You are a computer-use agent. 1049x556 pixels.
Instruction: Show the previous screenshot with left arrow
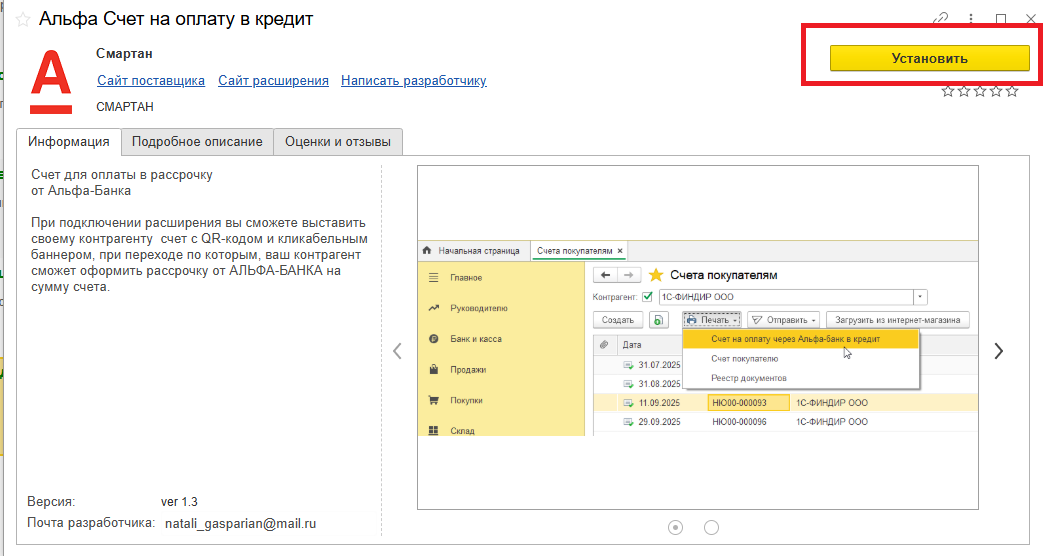click(x=397, y=351)
